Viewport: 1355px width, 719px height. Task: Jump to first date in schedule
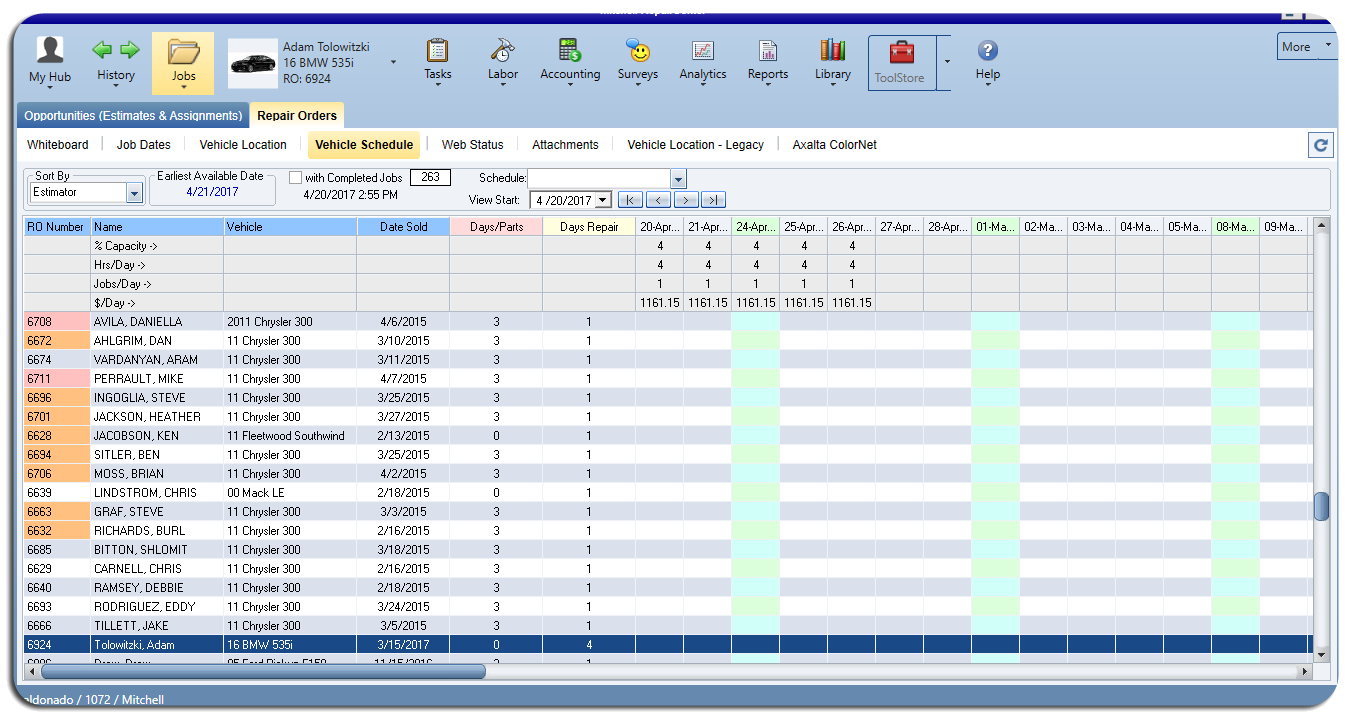click(x=629, y=200)
